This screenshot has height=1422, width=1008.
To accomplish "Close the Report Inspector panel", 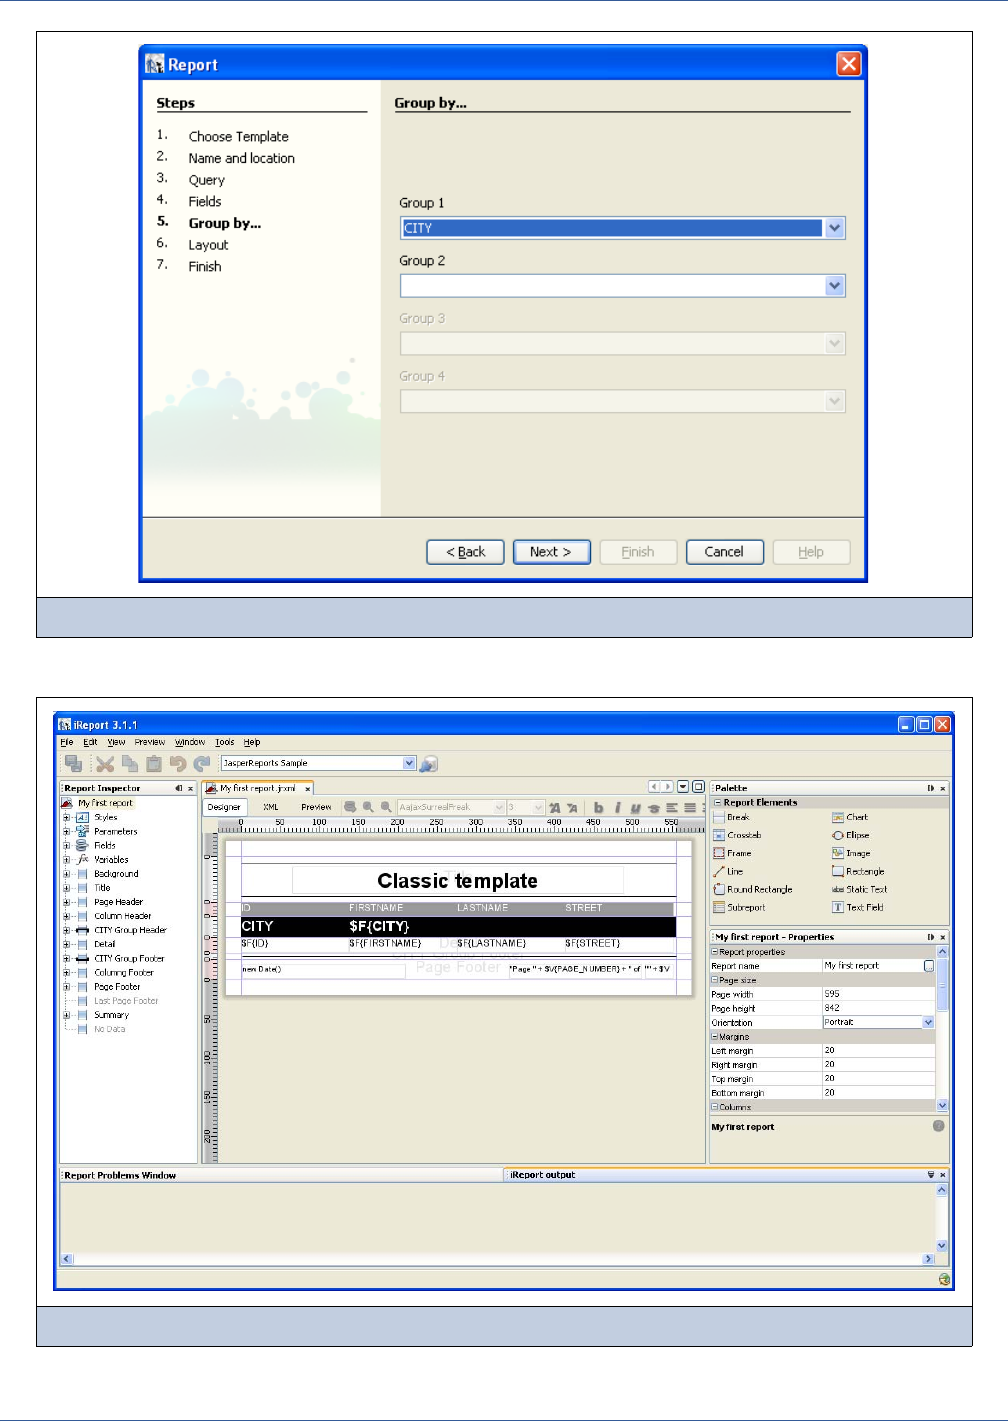I will click(191, 788).
